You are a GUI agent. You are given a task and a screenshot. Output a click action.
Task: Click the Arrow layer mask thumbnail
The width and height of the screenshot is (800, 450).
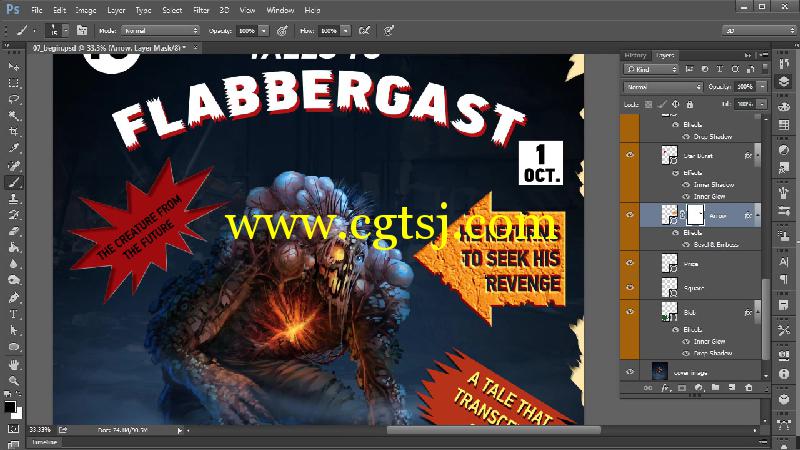click(695, 215)
